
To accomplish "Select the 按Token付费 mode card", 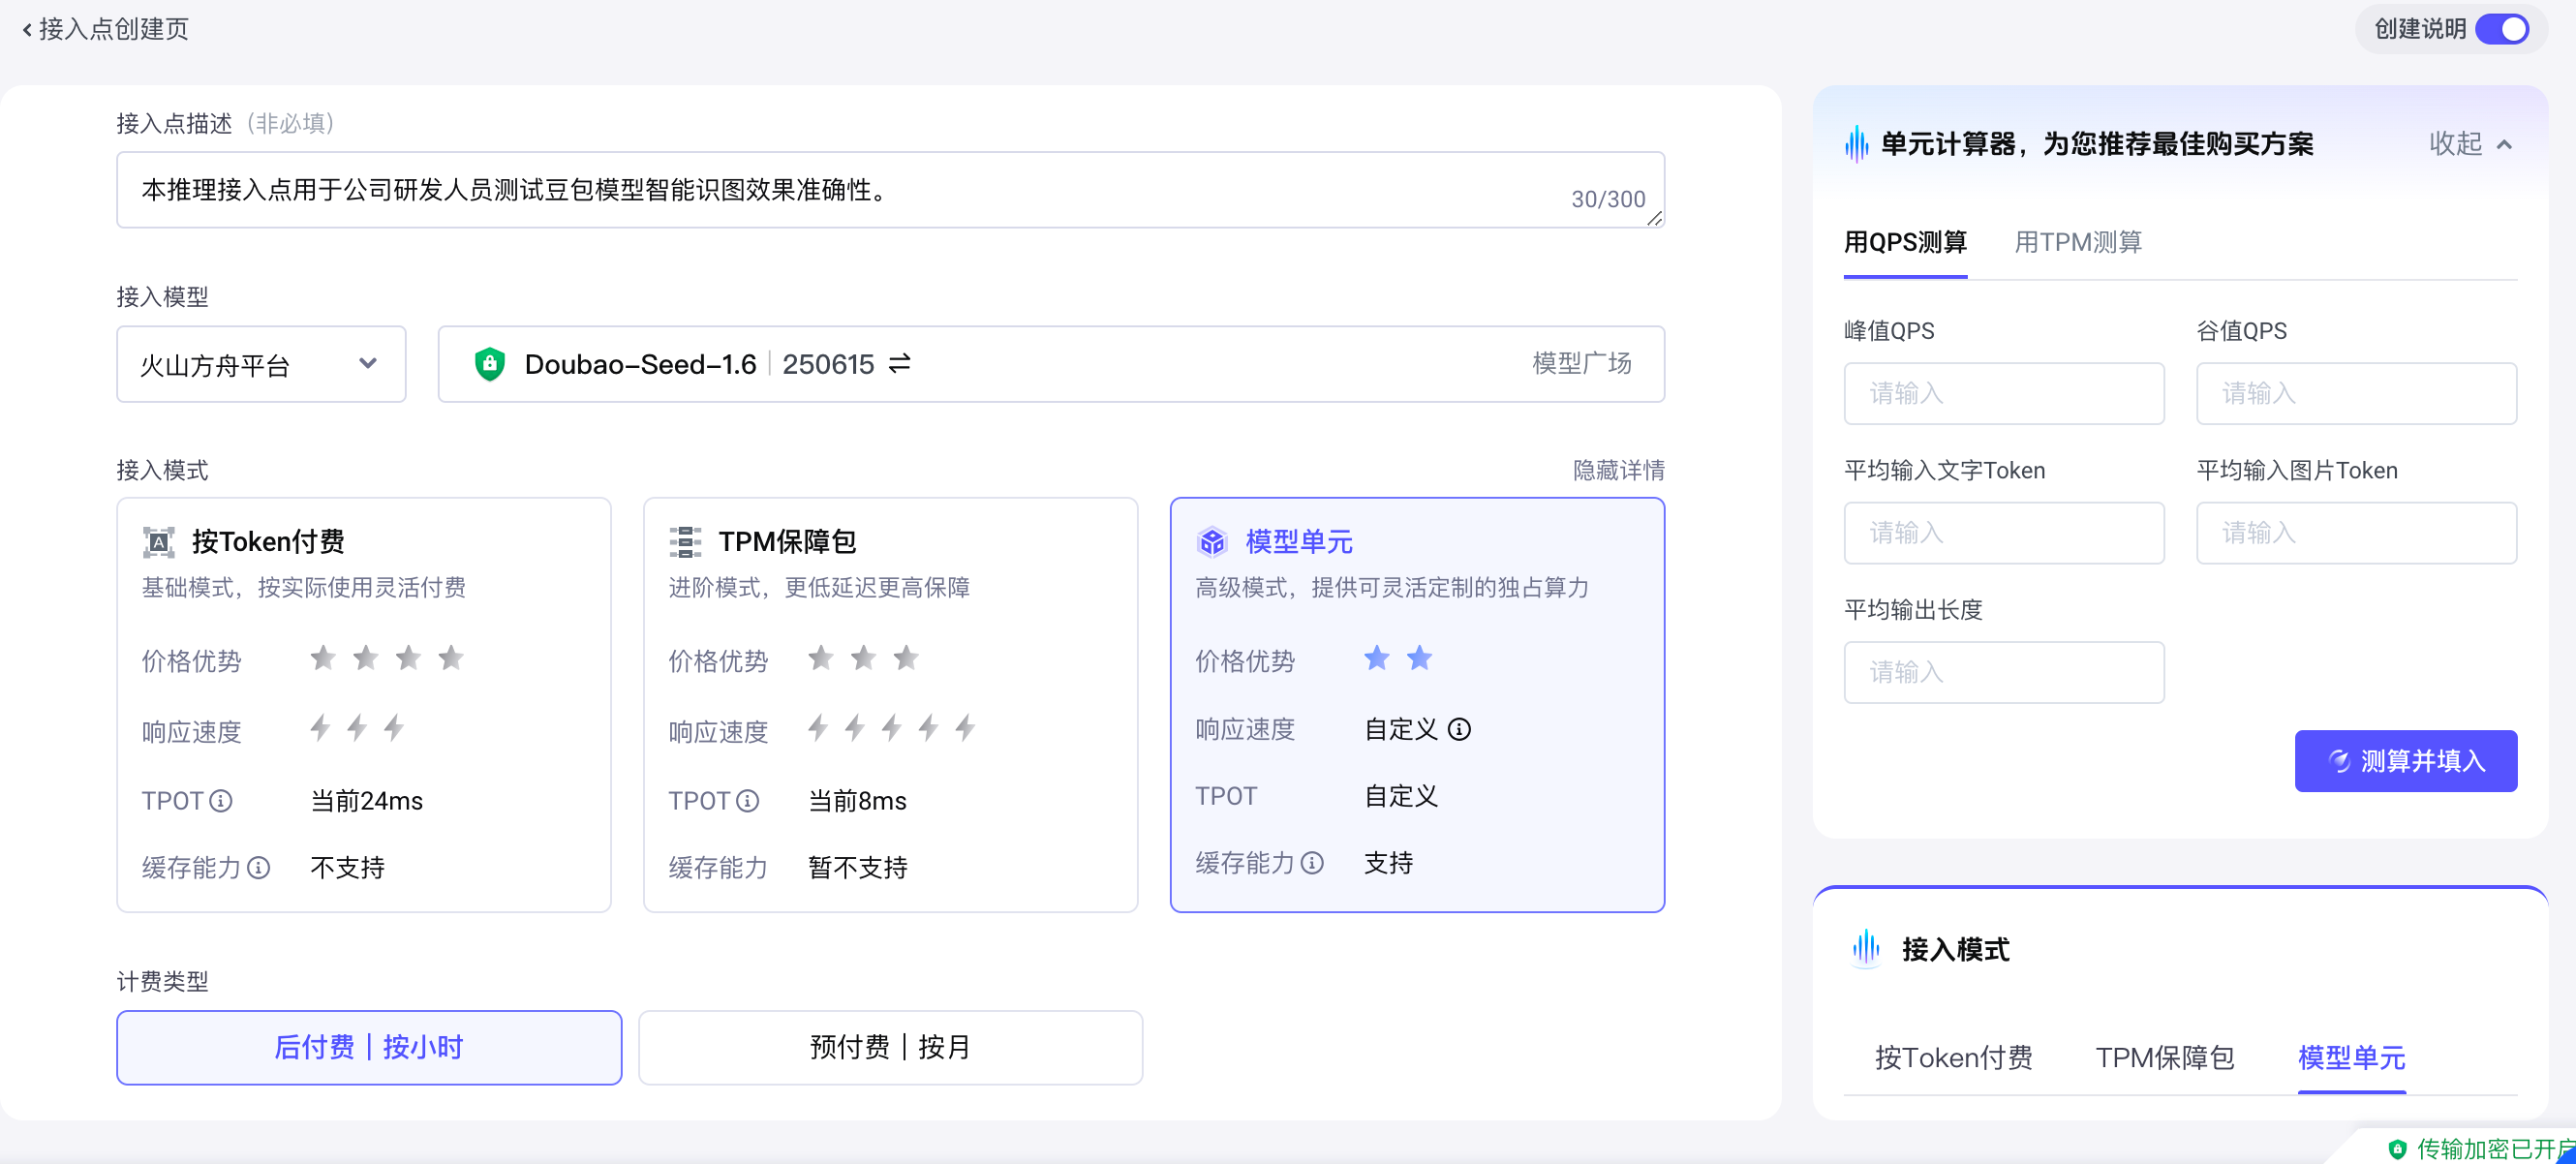I will 363,704.
